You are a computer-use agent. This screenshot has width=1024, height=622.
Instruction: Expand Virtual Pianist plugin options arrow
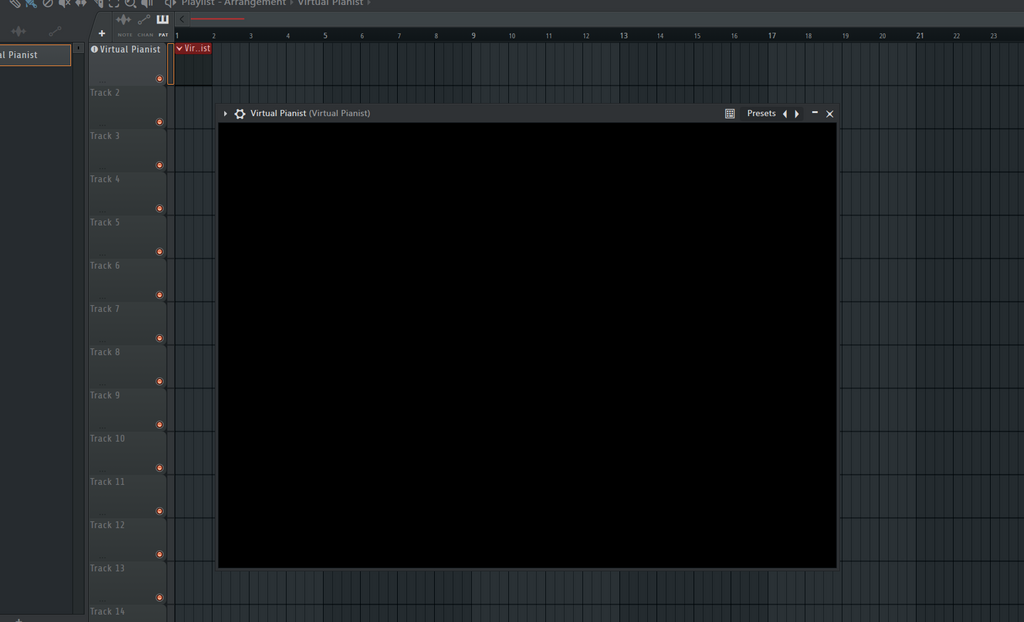[x=225, y=114]
